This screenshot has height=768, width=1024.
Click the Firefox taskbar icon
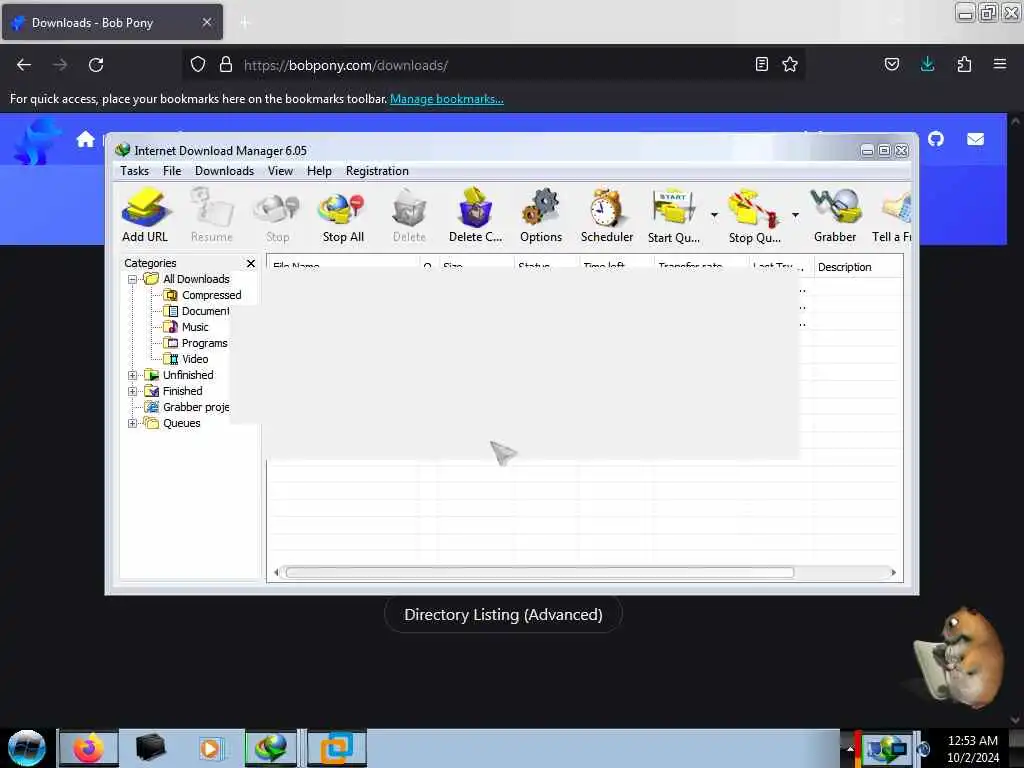tap(88, 748)
